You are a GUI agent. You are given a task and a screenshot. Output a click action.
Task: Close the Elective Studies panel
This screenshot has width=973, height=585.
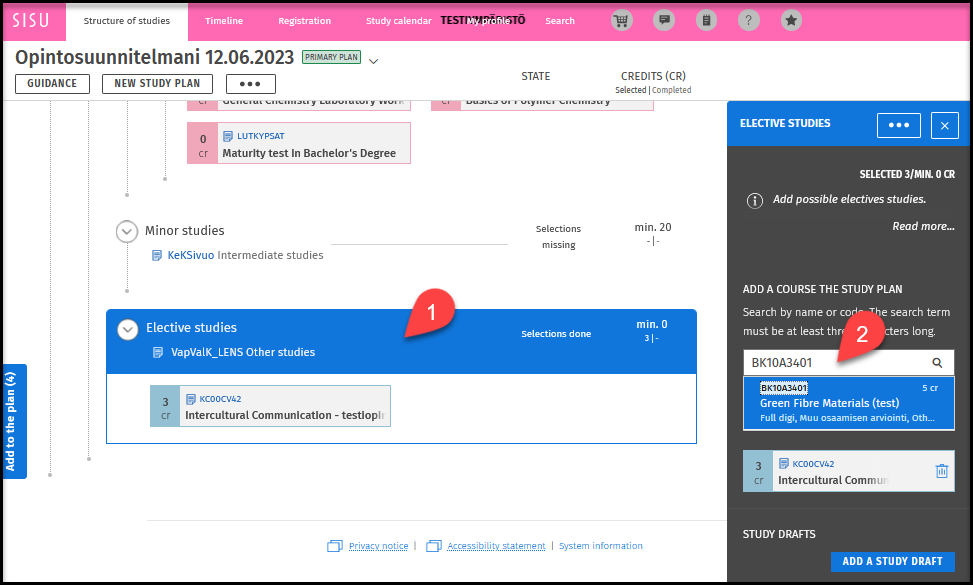click(x=944, y=125)
